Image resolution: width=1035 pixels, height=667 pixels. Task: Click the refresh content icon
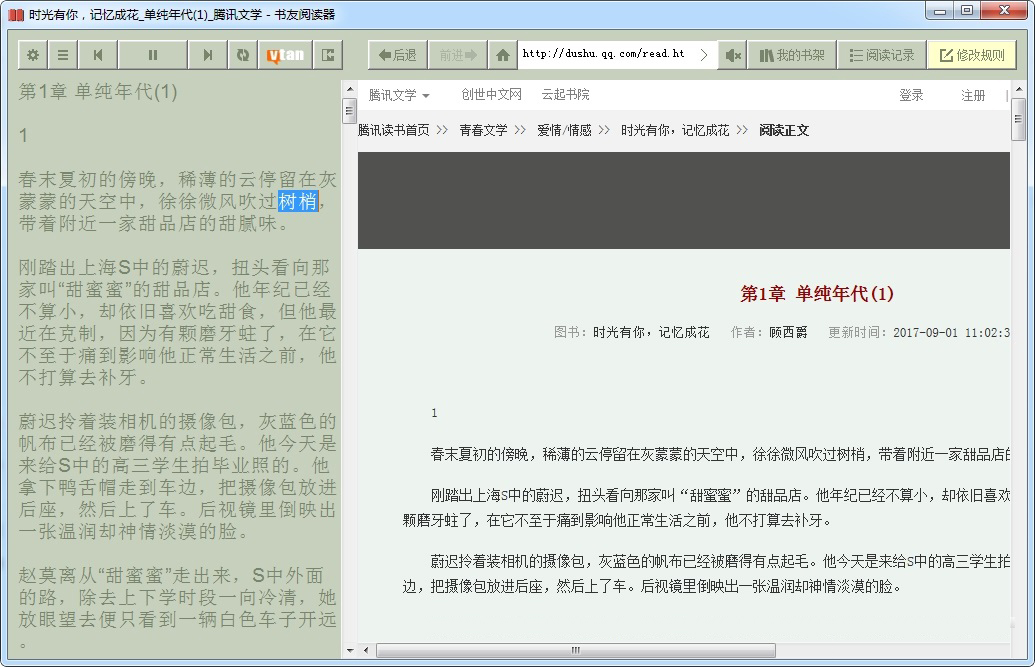242,55
